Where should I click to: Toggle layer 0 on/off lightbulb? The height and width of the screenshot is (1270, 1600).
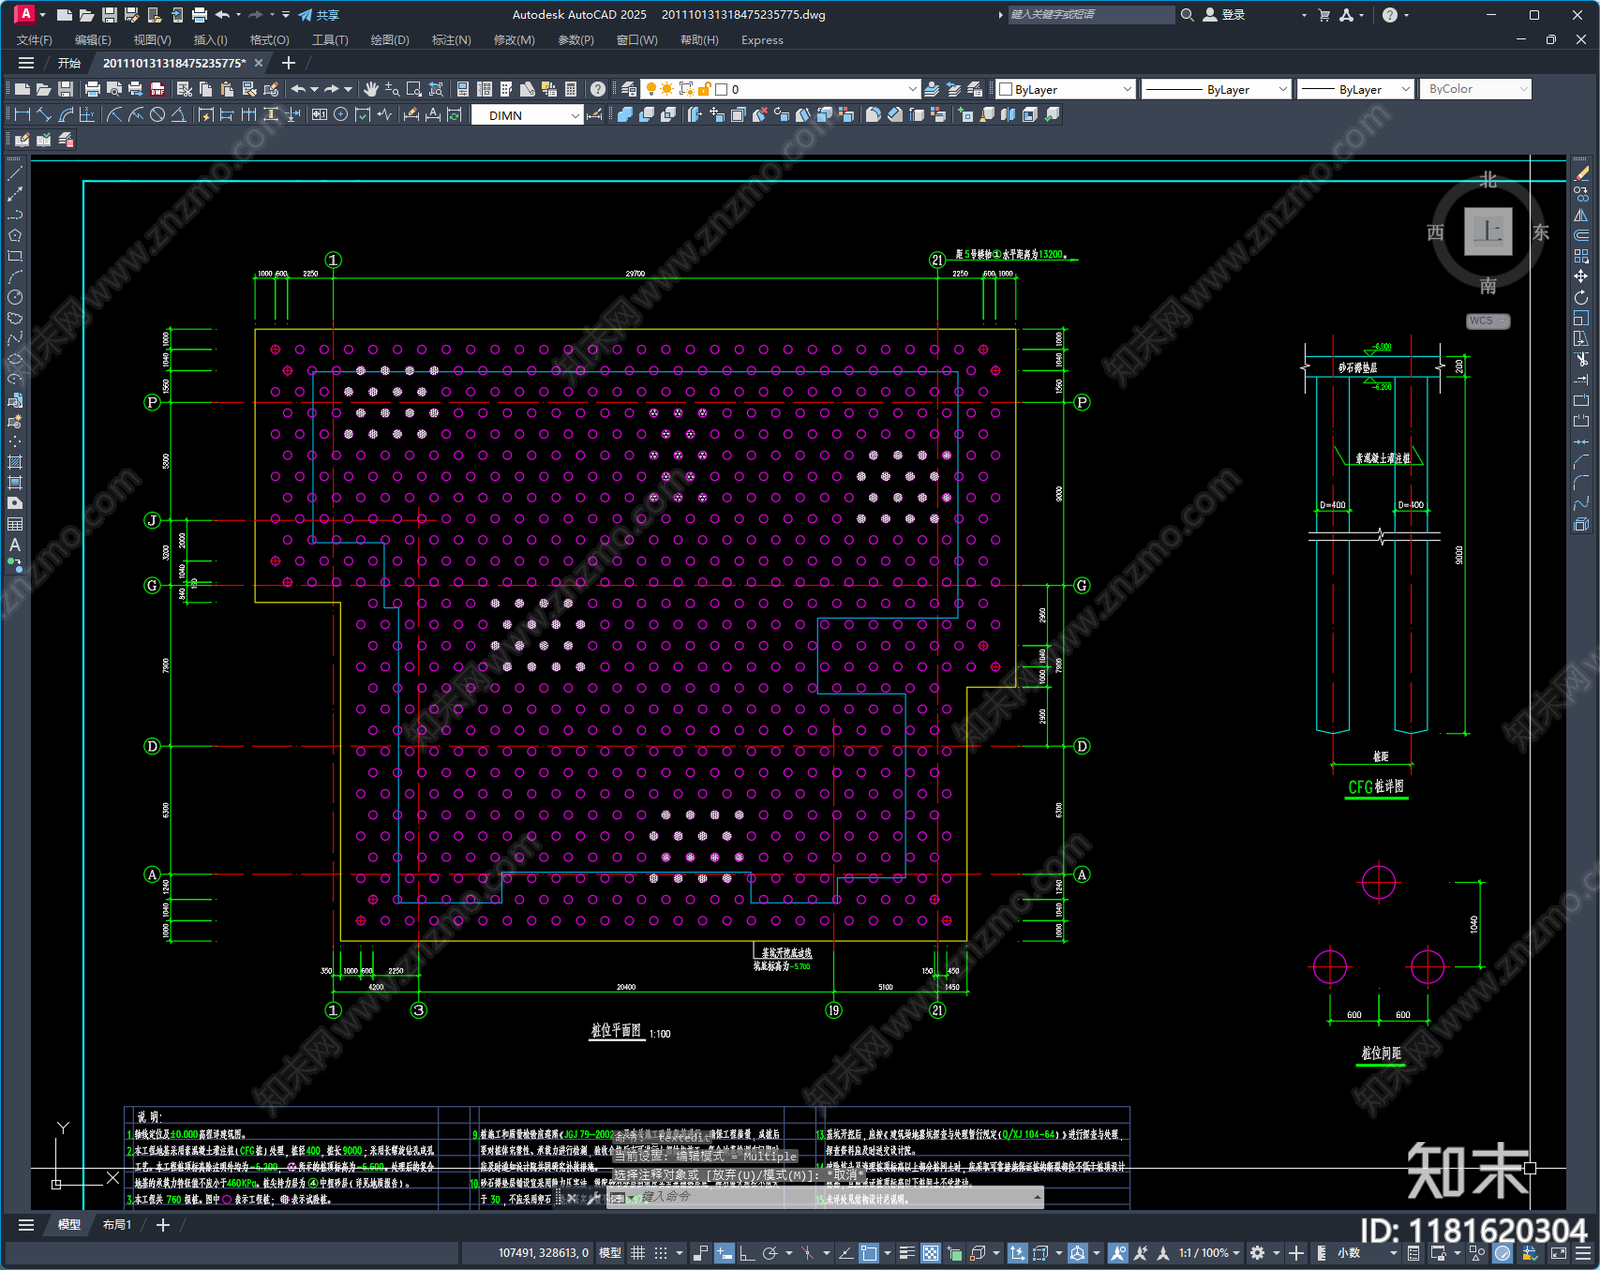pos(651,89)
